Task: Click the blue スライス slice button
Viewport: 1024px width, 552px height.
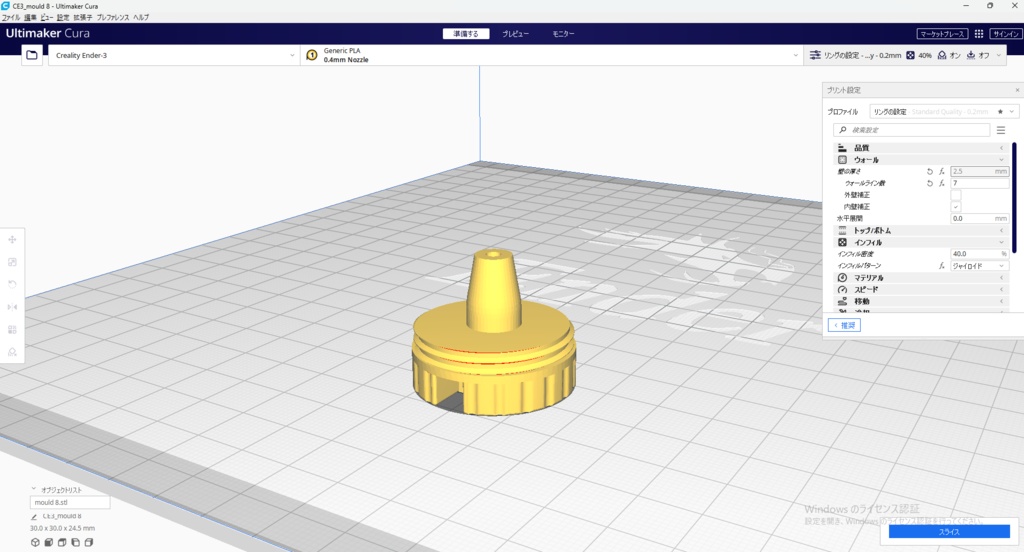Action: click(949, 532)
